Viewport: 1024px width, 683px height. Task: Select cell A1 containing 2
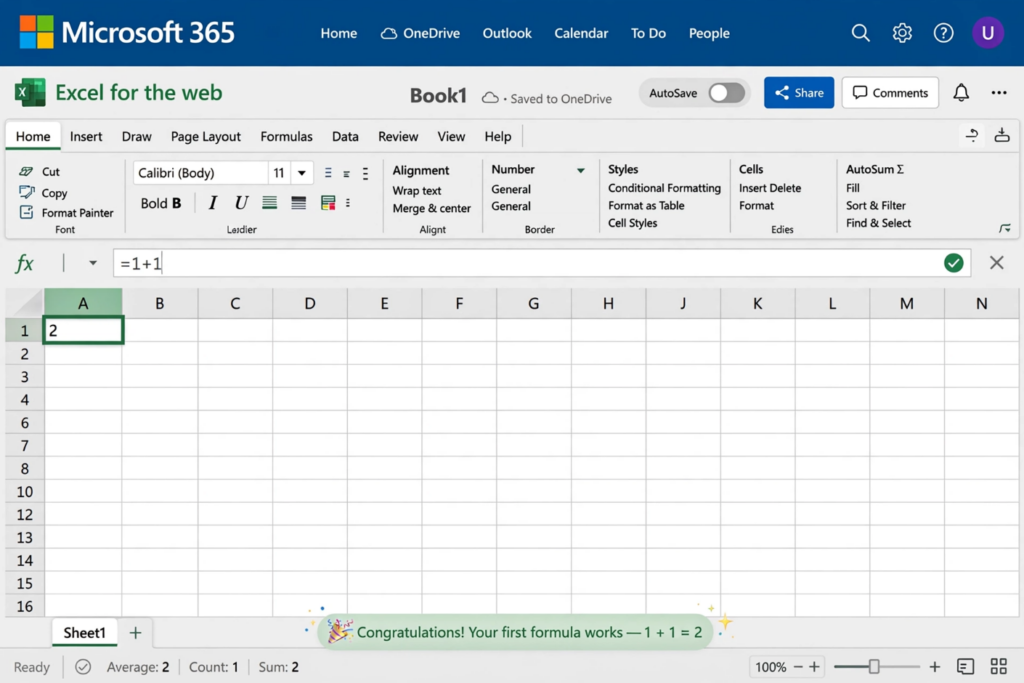(83, 330)
